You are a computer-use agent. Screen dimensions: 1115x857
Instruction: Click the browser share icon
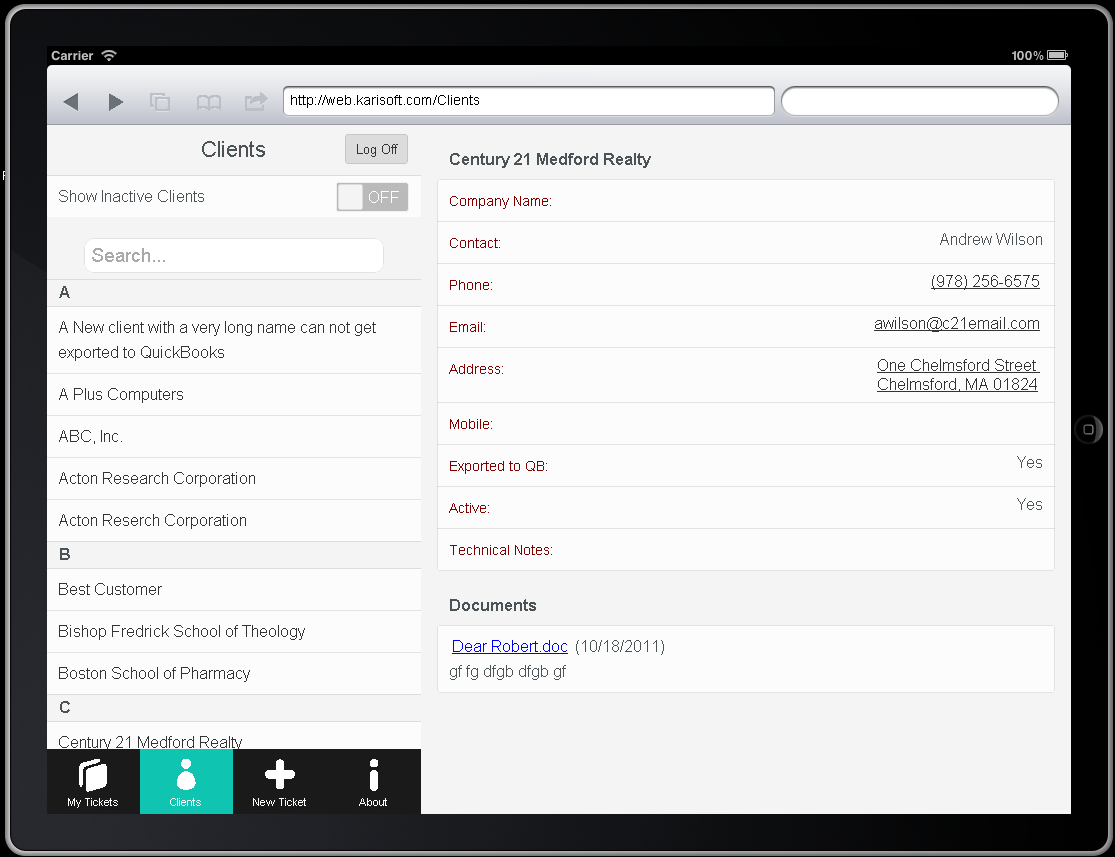[x=255, y=101]
